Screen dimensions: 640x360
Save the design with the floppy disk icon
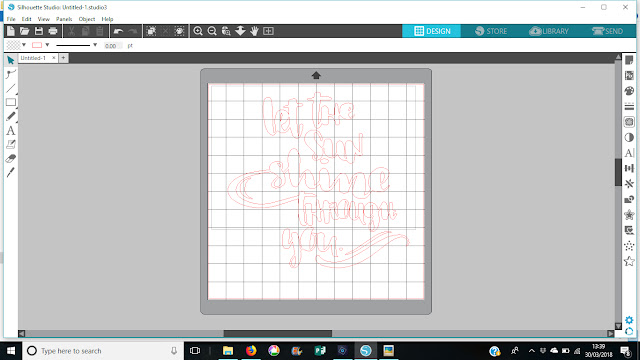[x=39, y=31]
